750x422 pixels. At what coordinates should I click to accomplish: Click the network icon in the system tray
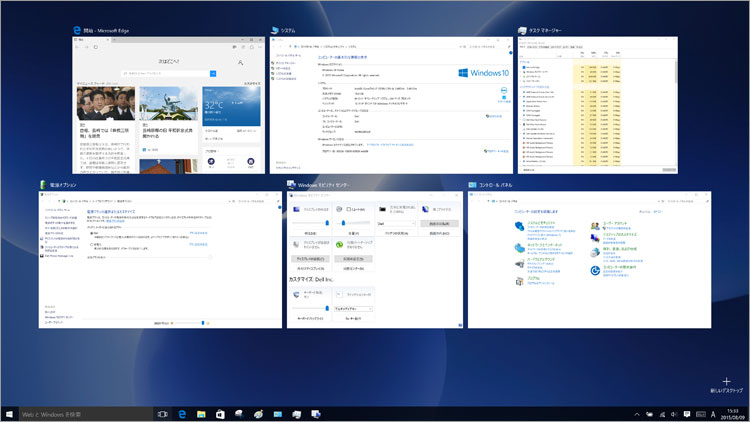(x=662, y=414)
